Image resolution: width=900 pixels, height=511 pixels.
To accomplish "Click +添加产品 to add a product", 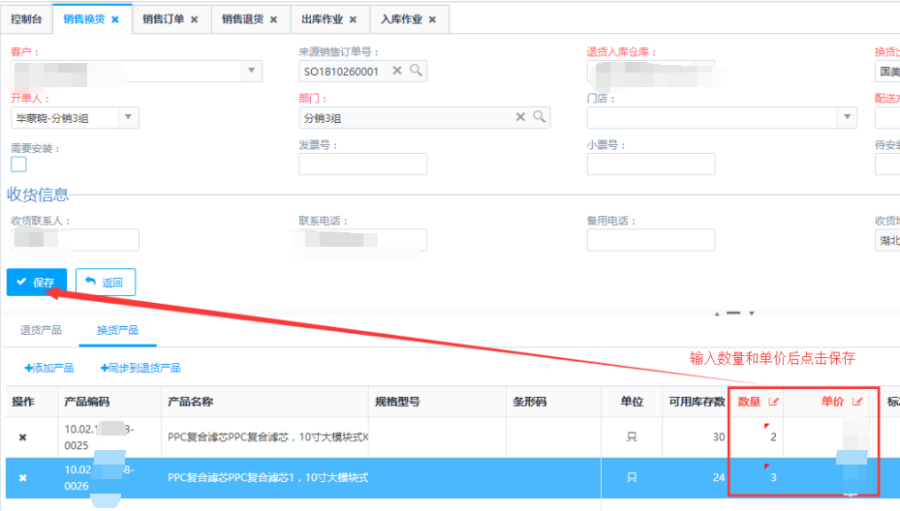I will coord(49,368).
